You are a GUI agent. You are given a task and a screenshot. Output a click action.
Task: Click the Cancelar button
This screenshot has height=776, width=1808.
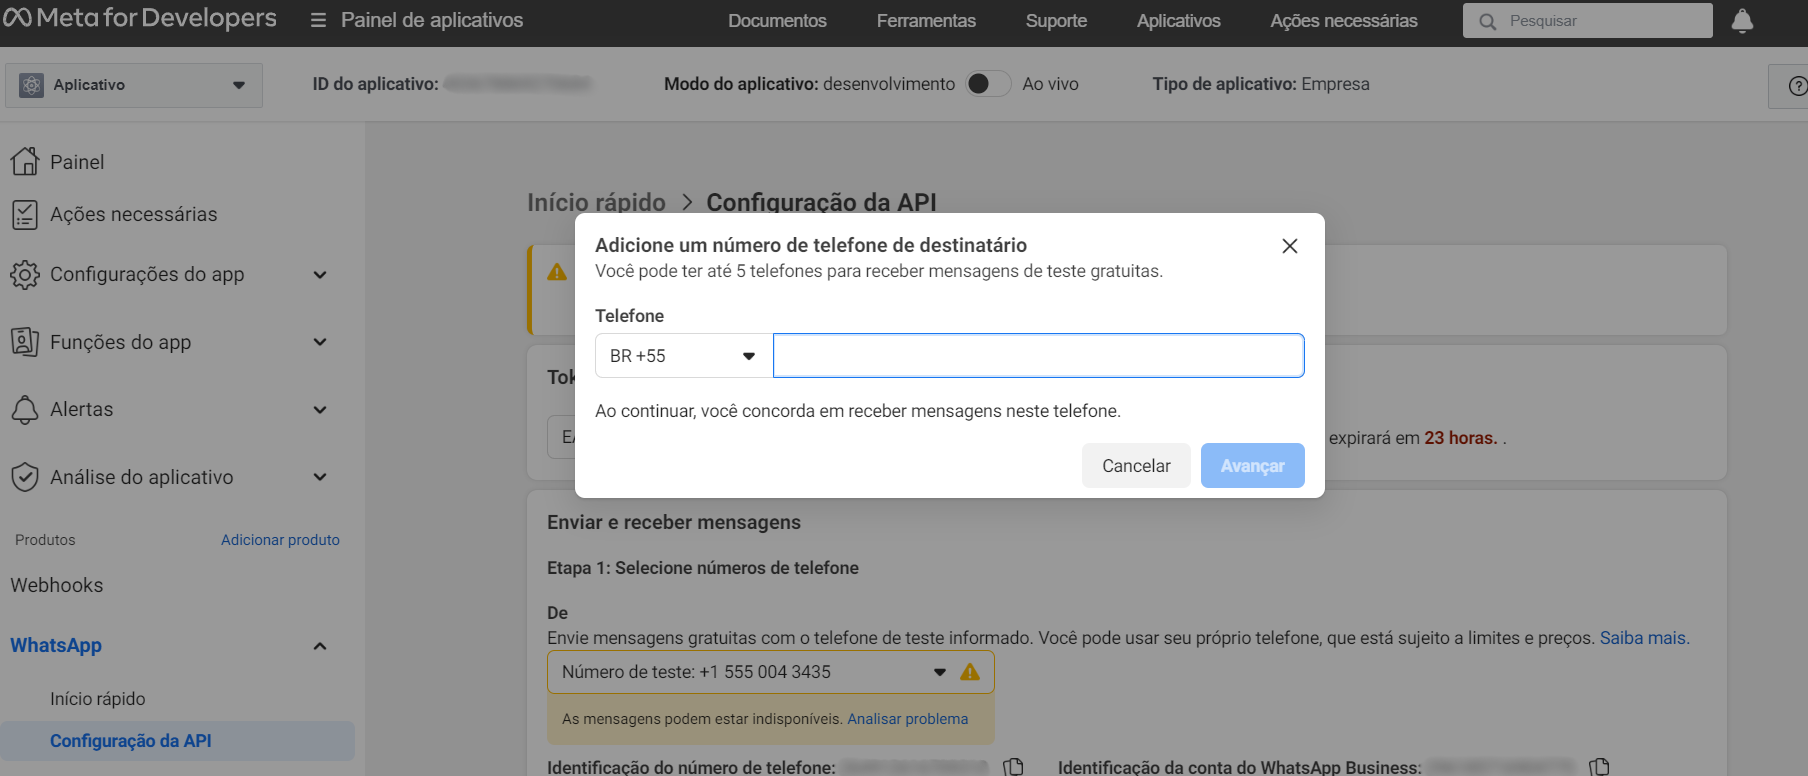tap(1136, 466)
